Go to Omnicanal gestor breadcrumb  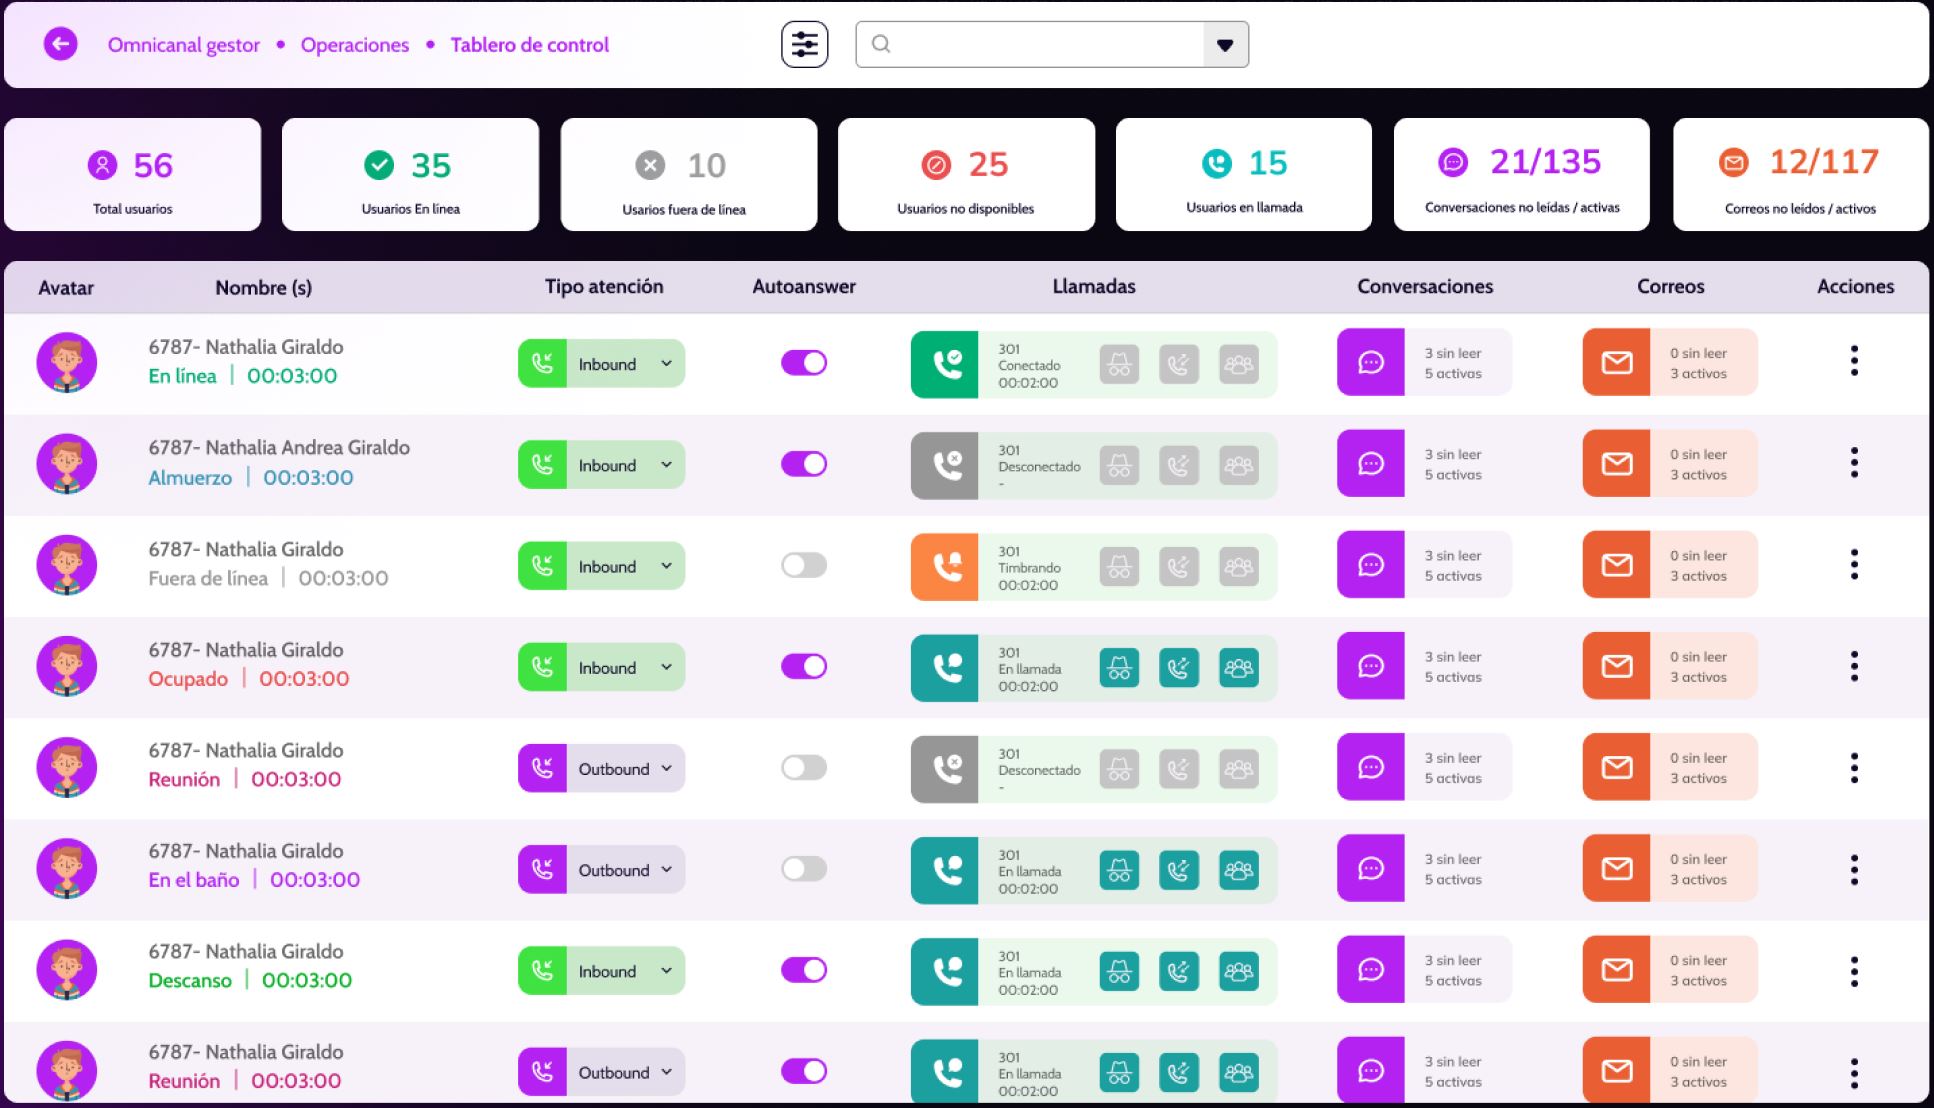click(184, 45)
